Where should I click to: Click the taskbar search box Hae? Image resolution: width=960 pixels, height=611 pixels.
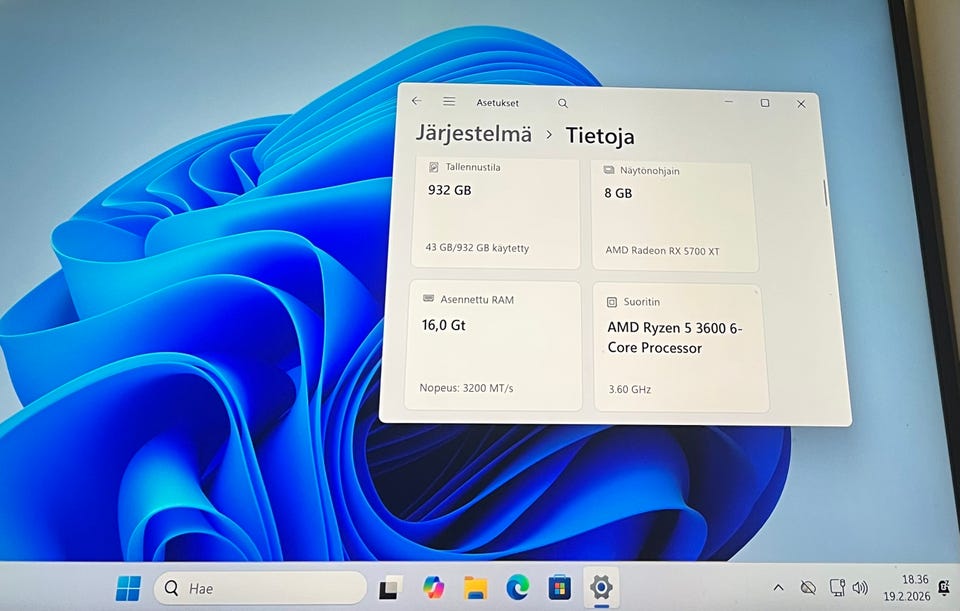pos(260,588)
